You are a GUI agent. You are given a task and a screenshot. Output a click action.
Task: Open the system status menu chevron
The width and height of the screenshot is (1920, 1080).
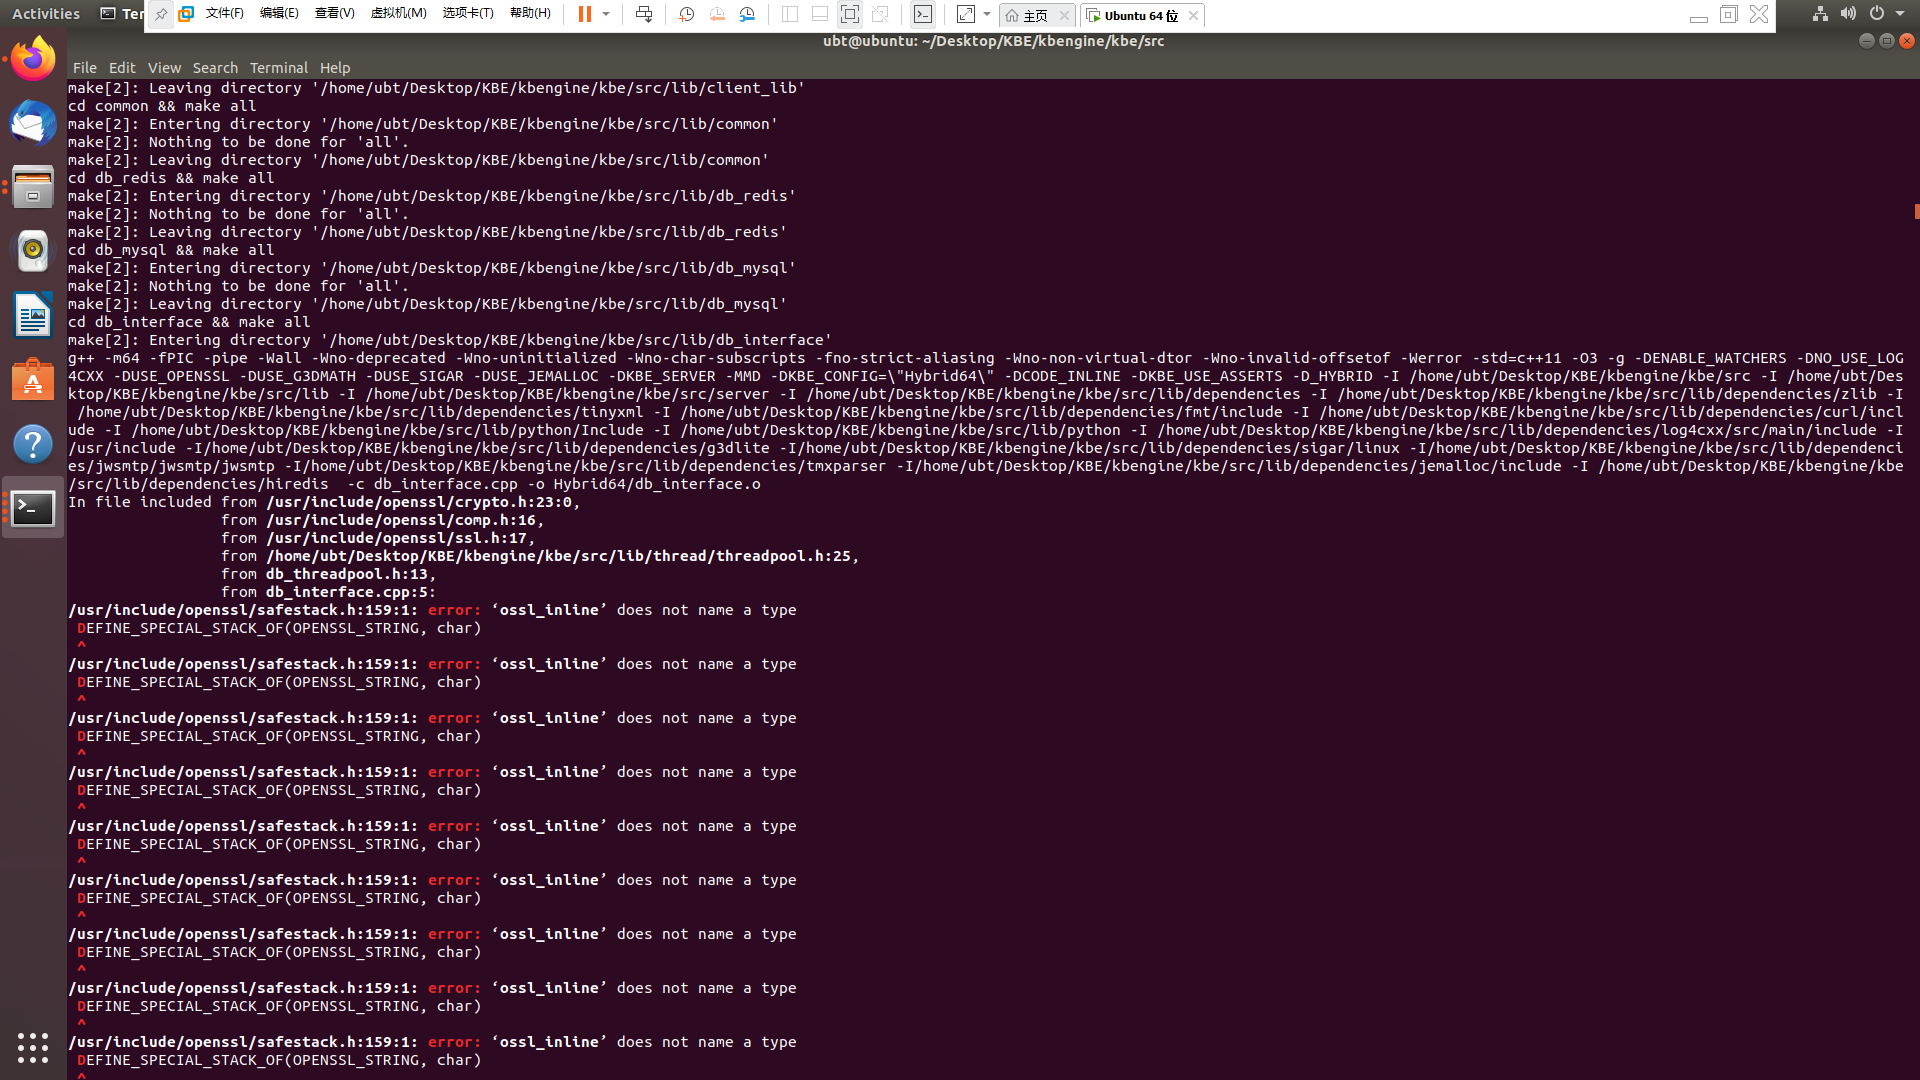[1898, 13]
